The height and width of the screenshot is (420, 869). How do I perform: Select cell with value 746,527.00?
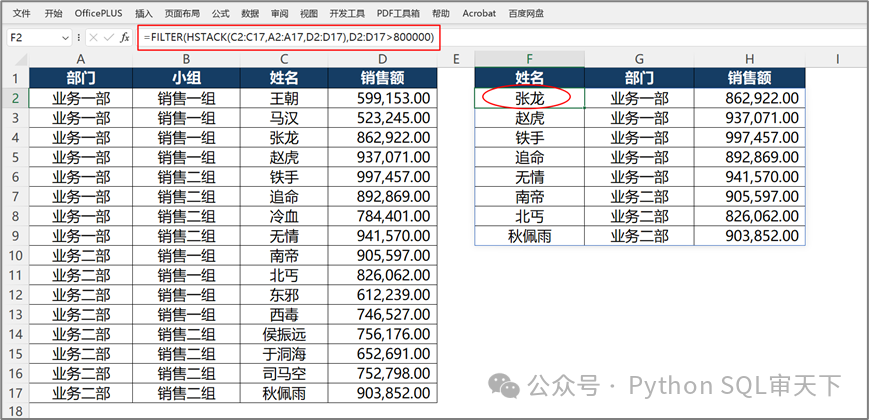tap(382, 315)
